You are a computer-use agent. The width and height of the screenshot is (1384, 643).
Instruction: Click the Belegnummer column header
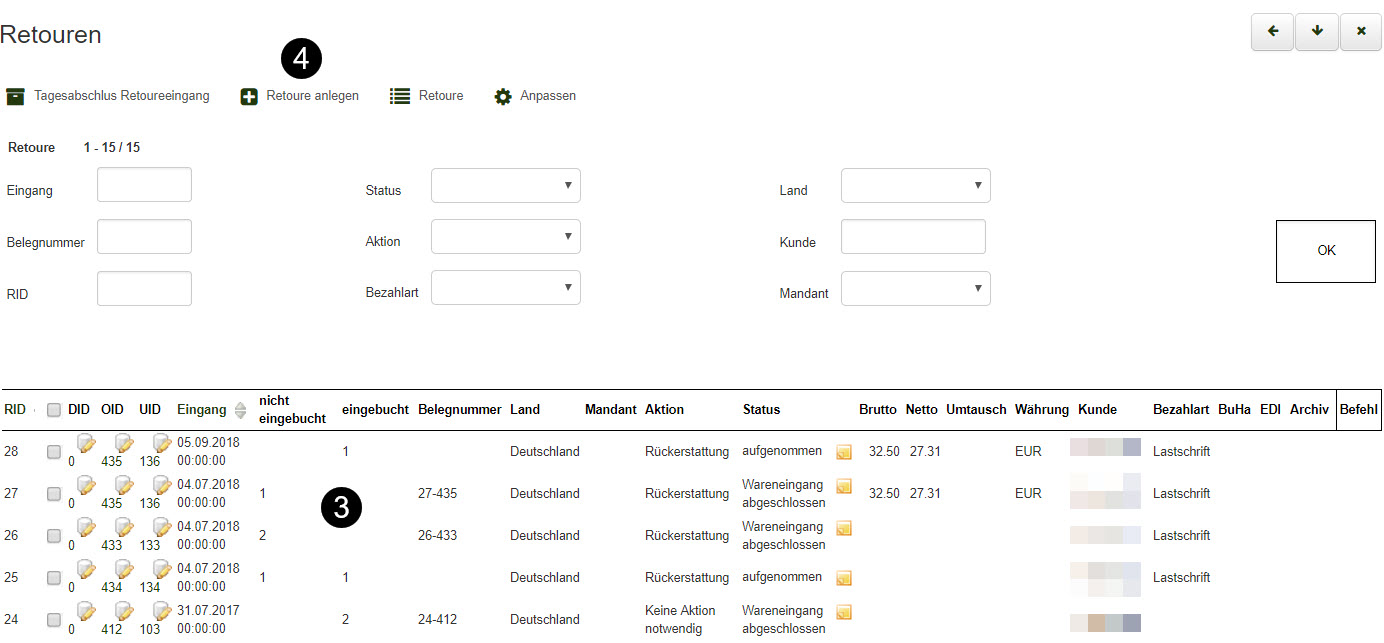point(459,410)
